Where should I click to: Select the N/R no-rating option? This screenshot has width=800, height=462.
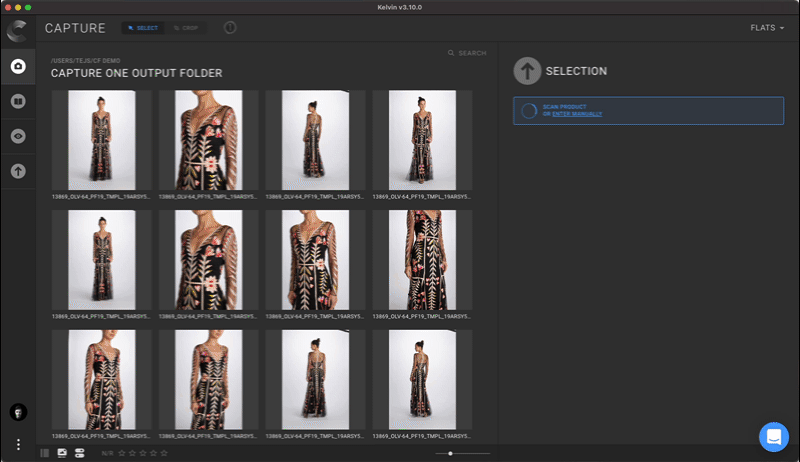click(107, 453)
